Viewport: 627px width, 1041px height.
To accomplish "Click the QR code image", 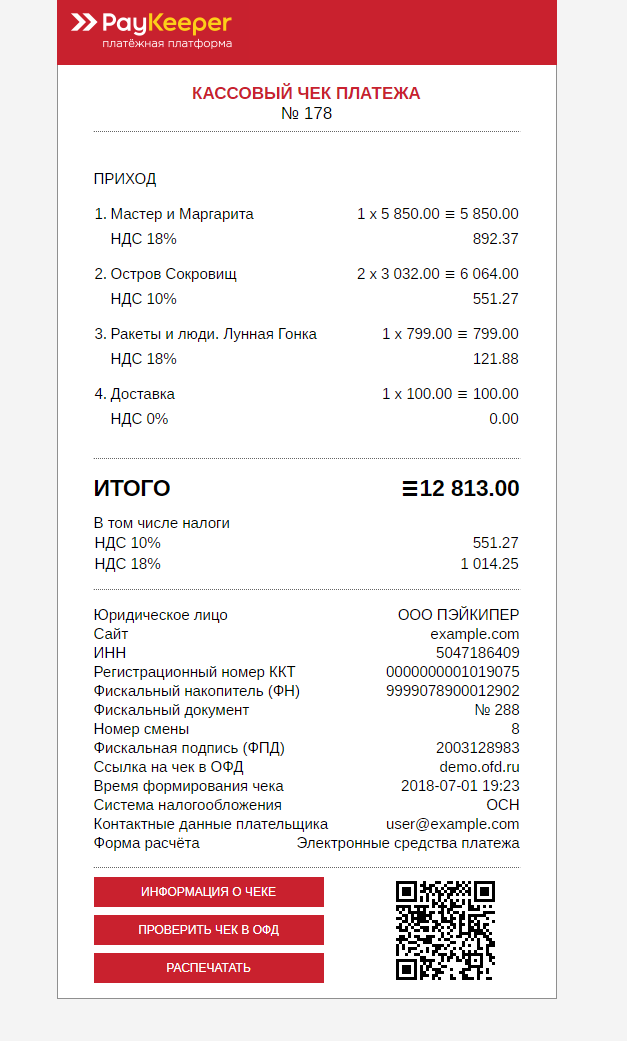I will 445,929.
